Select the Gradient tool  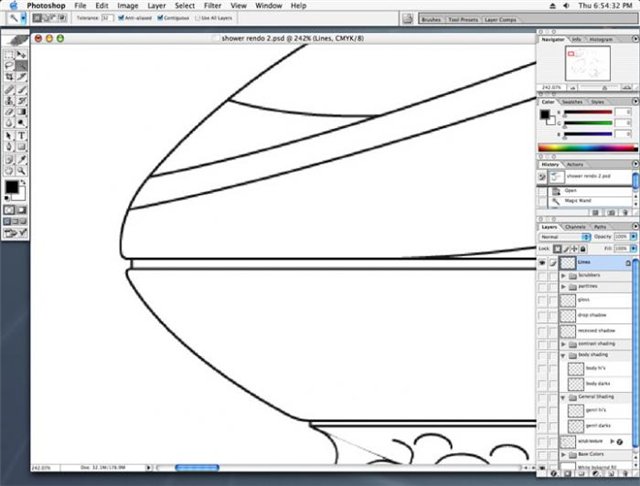pyautogui.click(x=21, y=112)
